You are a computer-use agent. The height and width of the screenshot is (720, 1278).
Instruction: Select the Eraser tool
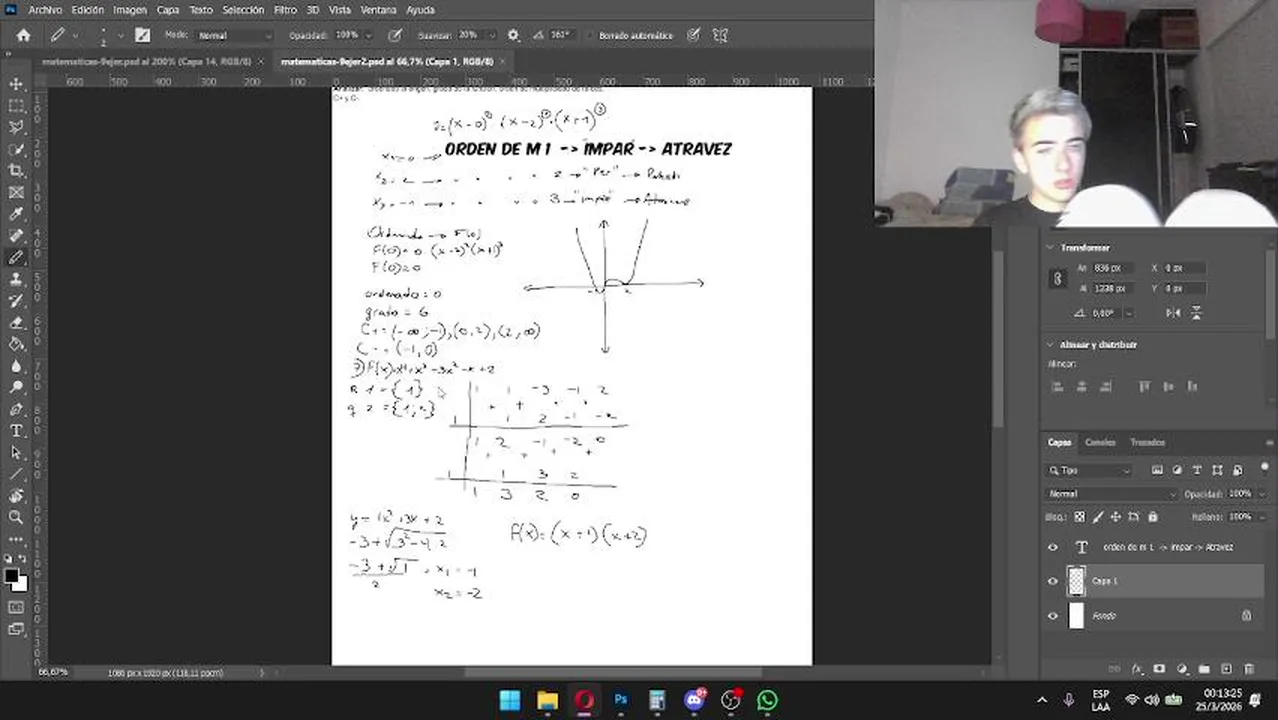(x=16, y=323)
